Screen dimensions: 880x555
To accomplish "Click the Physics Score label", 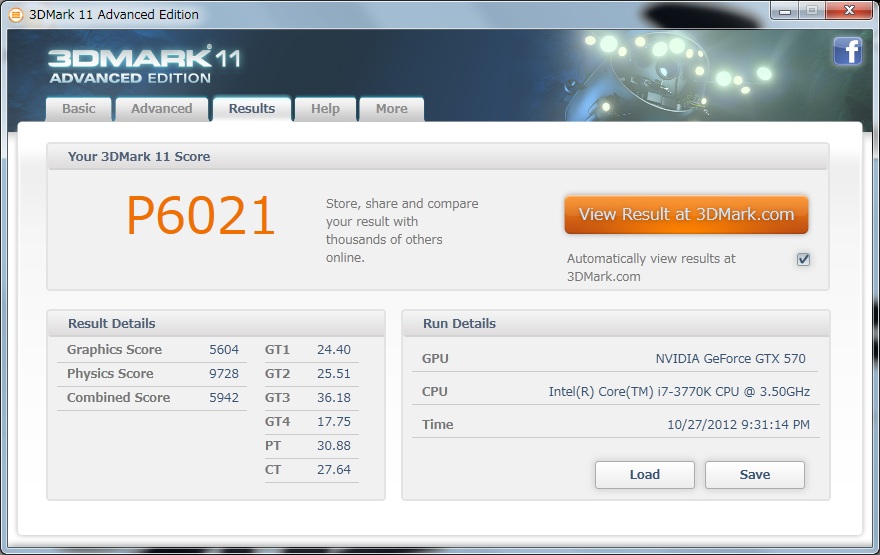I will coord(110,374).
